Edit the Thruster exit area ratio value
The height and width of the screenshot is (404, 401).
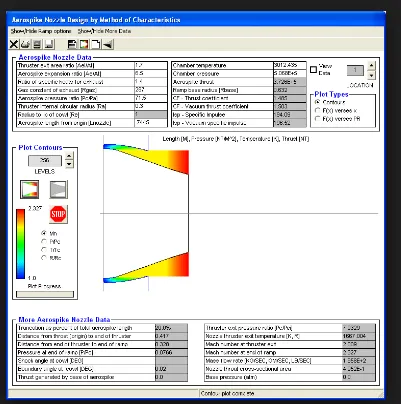[151, 65]
